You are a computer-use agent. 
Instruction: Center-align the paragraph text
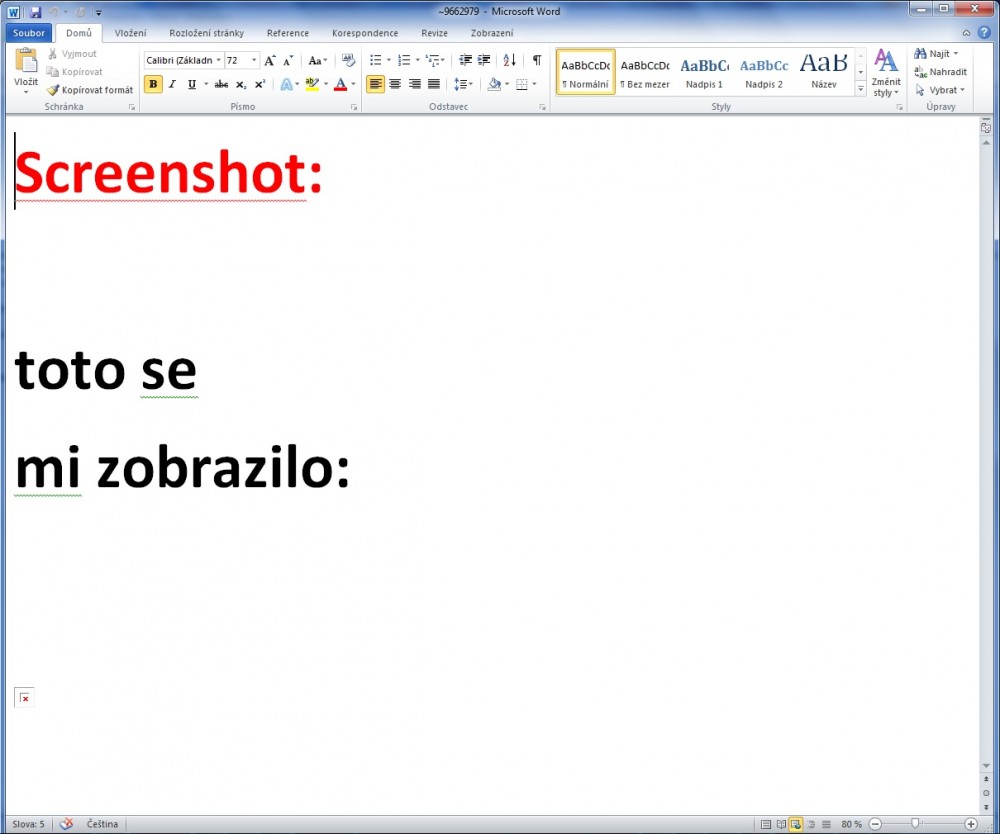(x=395, y=85)
